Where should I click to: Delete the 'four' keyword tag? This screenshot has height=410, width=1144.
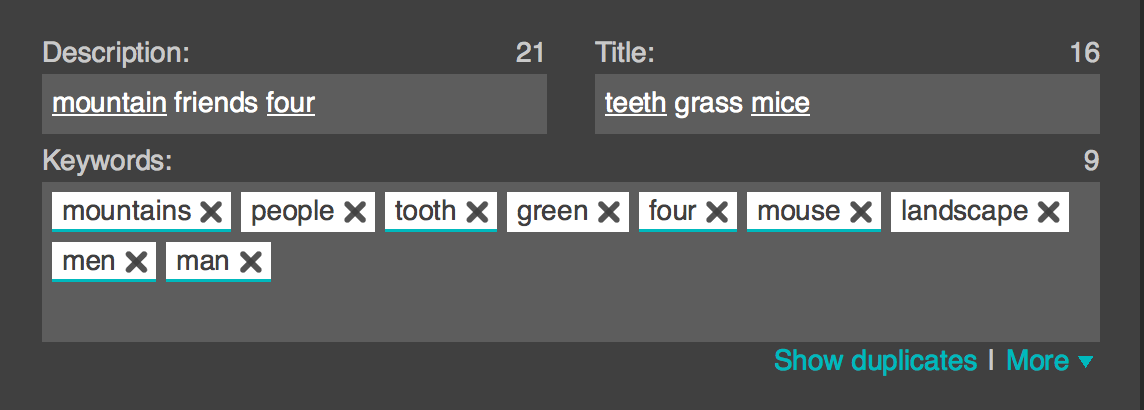click(716, 212)
